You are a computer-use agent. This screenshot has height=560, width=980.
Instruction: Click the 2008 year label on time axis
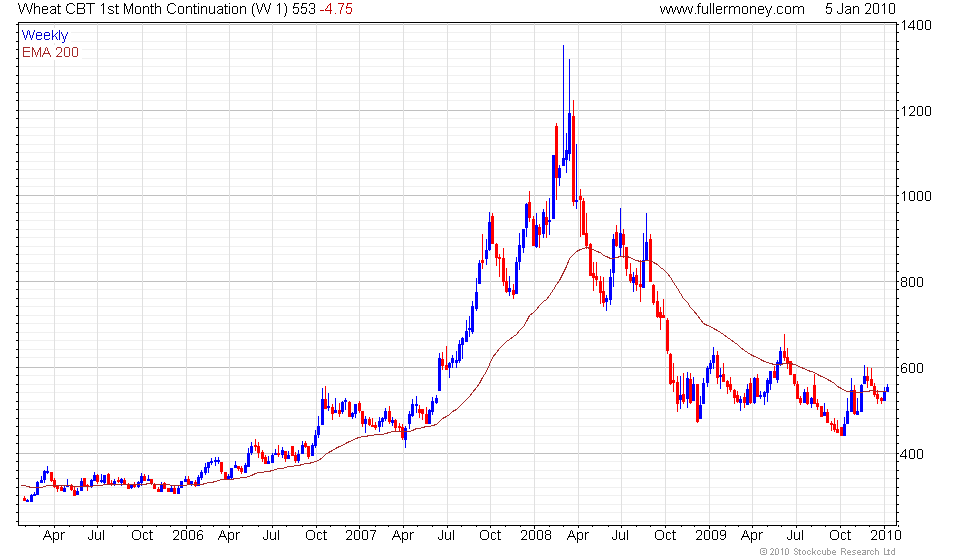pos(536,536)
